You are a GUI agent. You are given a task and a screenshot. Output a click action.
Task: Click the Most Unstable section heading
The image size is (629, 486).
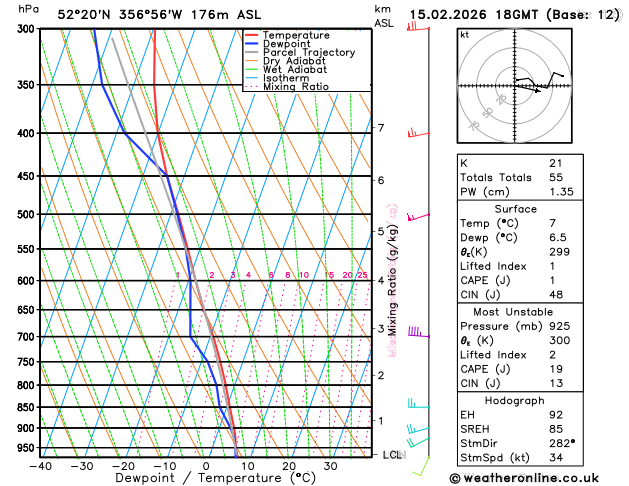click(513, 312)
